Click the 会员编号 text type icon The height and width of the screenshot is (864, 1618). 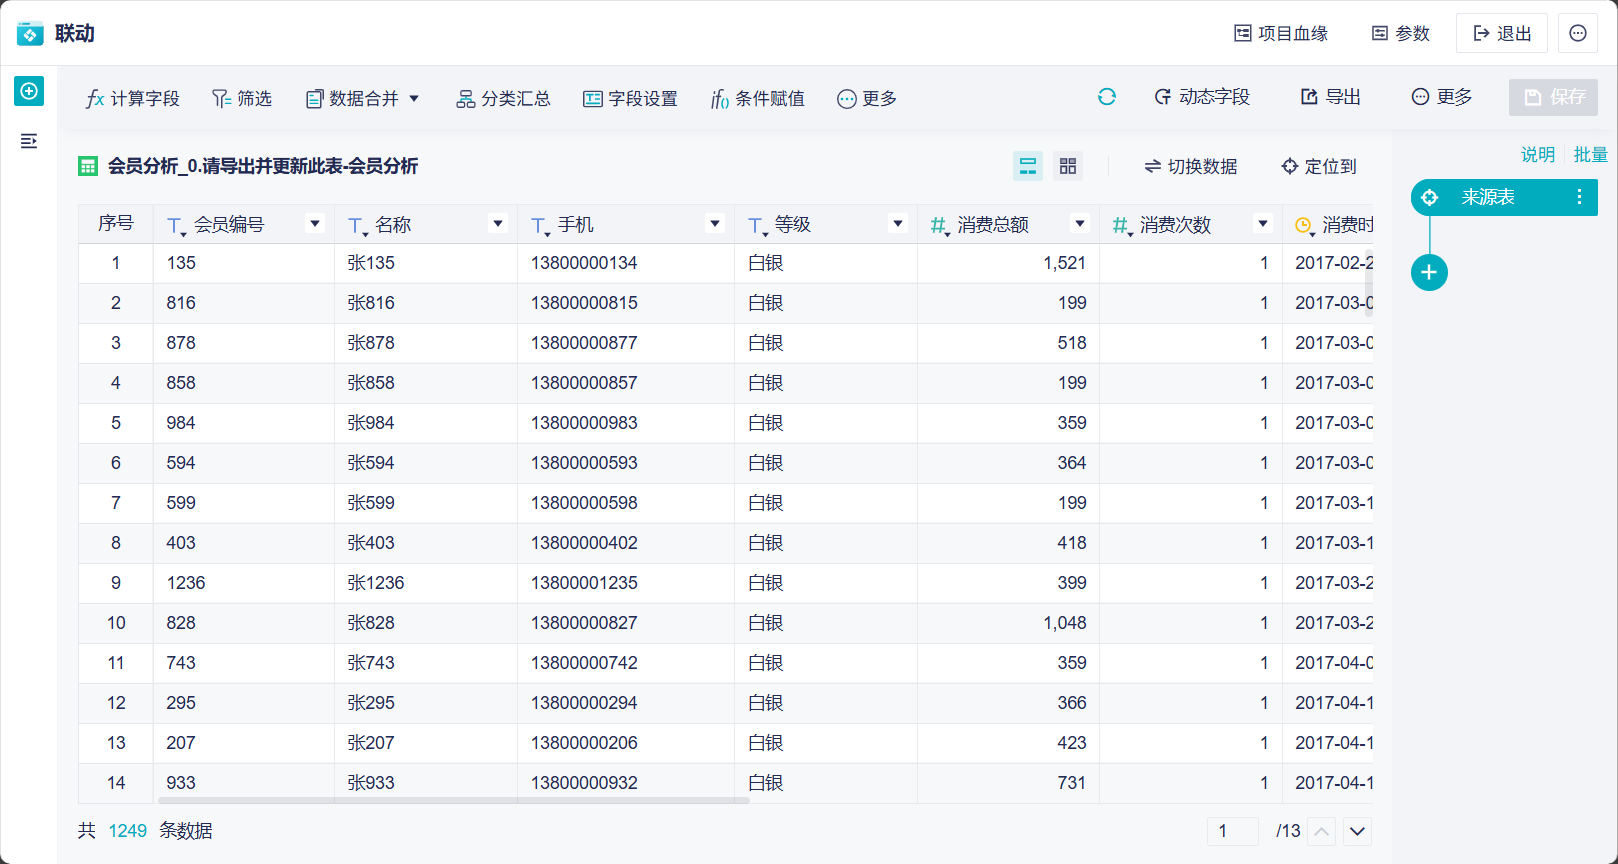[176, 226]
